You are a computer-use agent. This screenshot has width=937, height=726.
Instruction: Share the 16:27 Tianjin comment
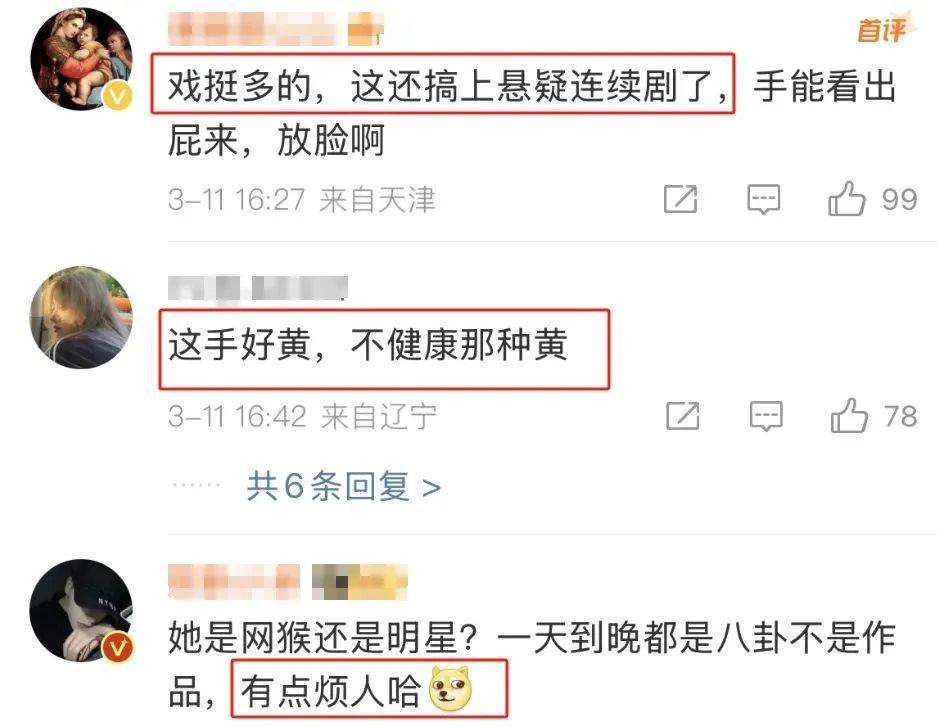(x=681, y=199)
